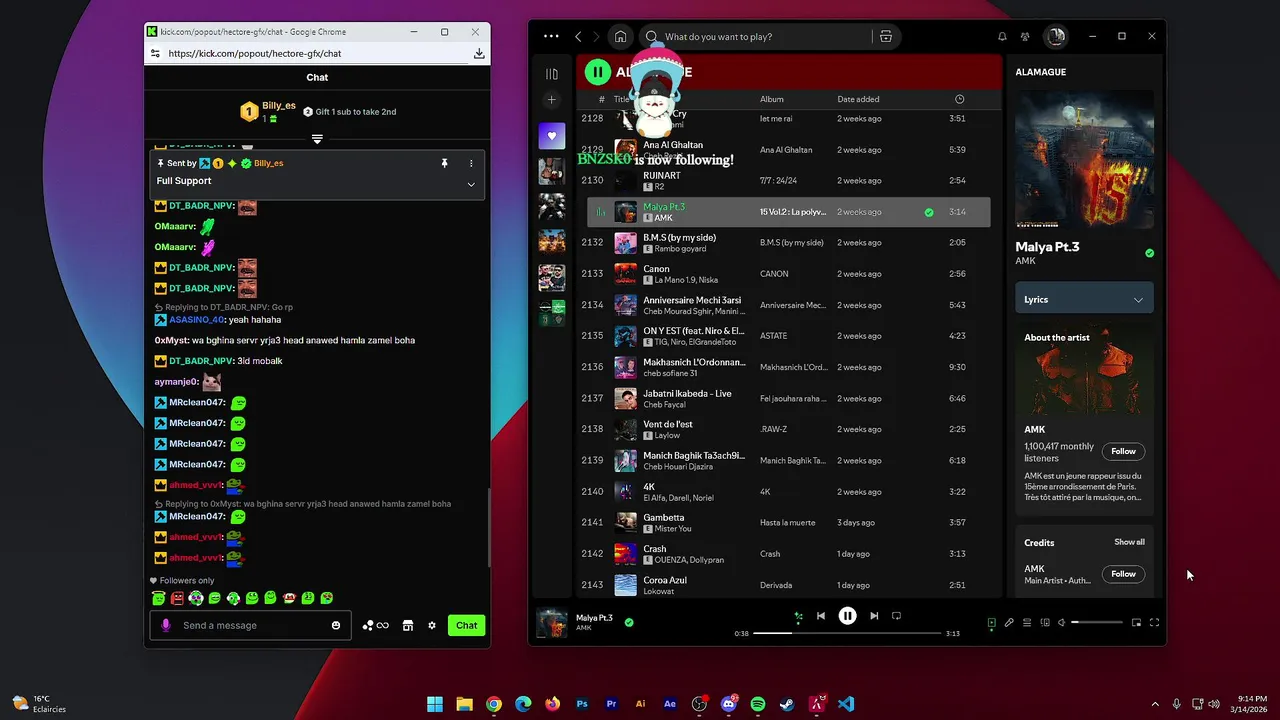Launch Photoshop from the taskbar
This screenshot has height=720, width=1280.
(582, 704)
